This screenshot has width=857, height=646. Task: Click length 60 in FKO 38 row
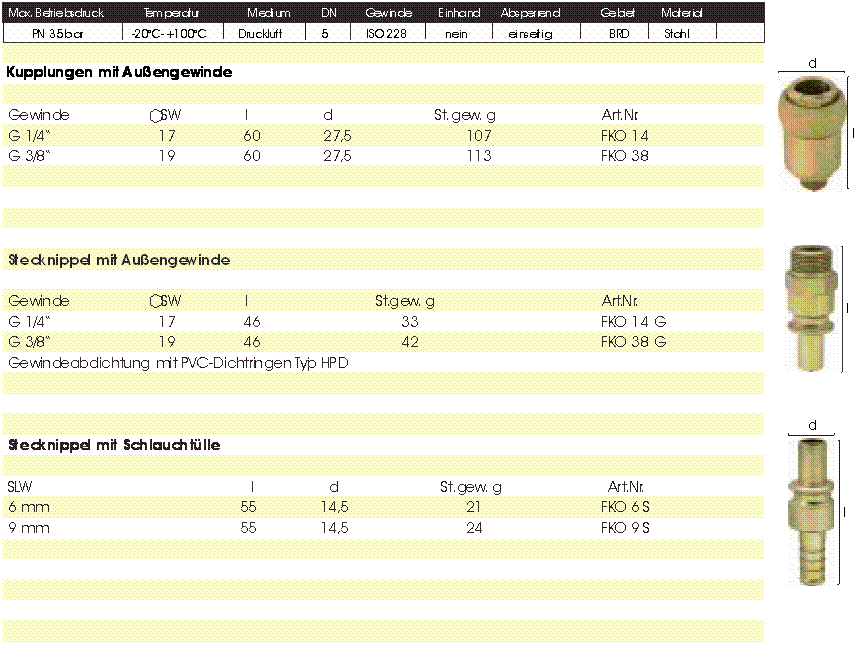tap(252, 156)
